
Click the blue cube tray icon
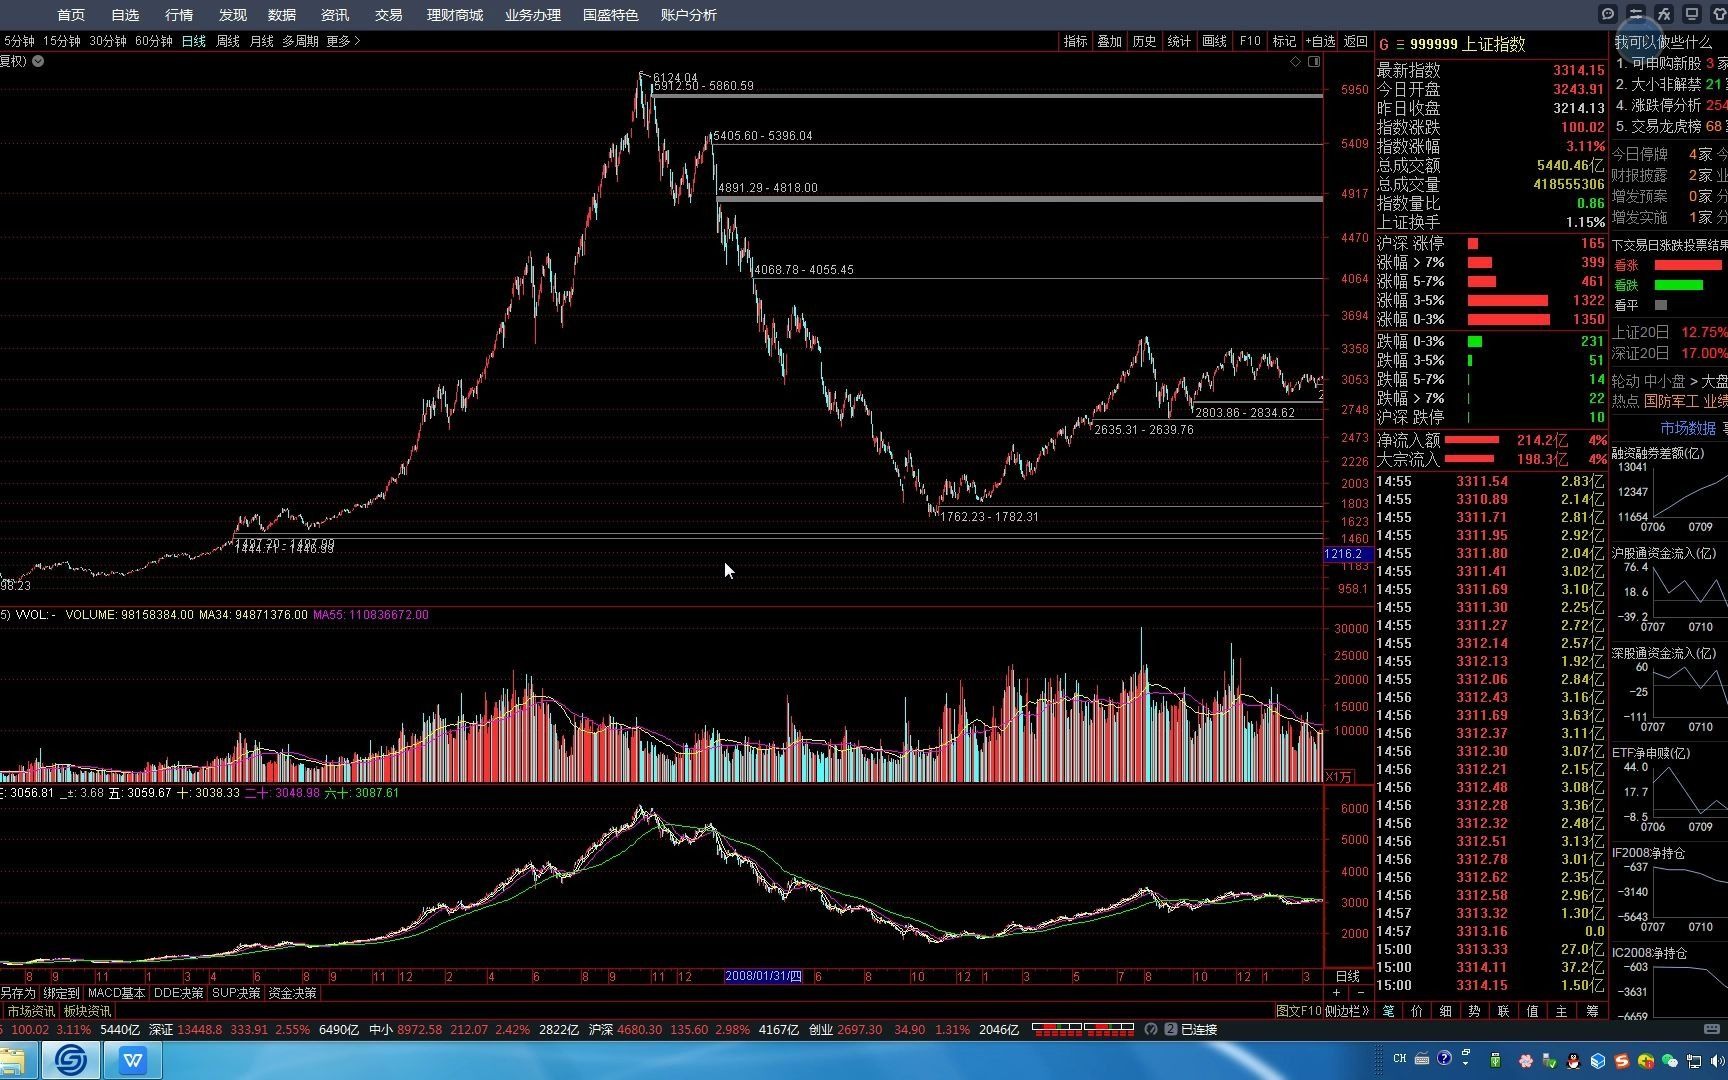click(x=1597, y=1060)
